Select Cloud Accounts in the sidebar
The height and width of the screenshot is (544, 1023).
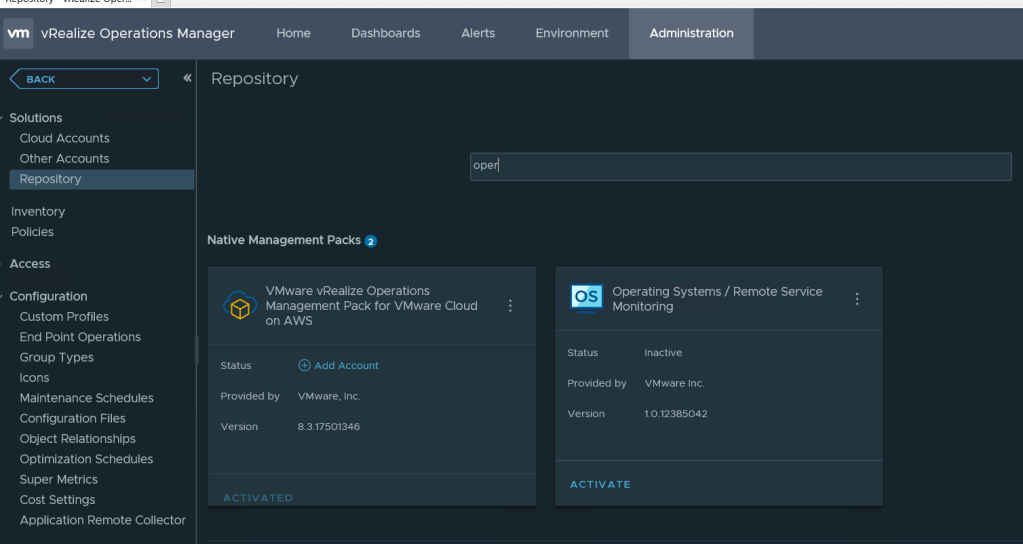65,138
